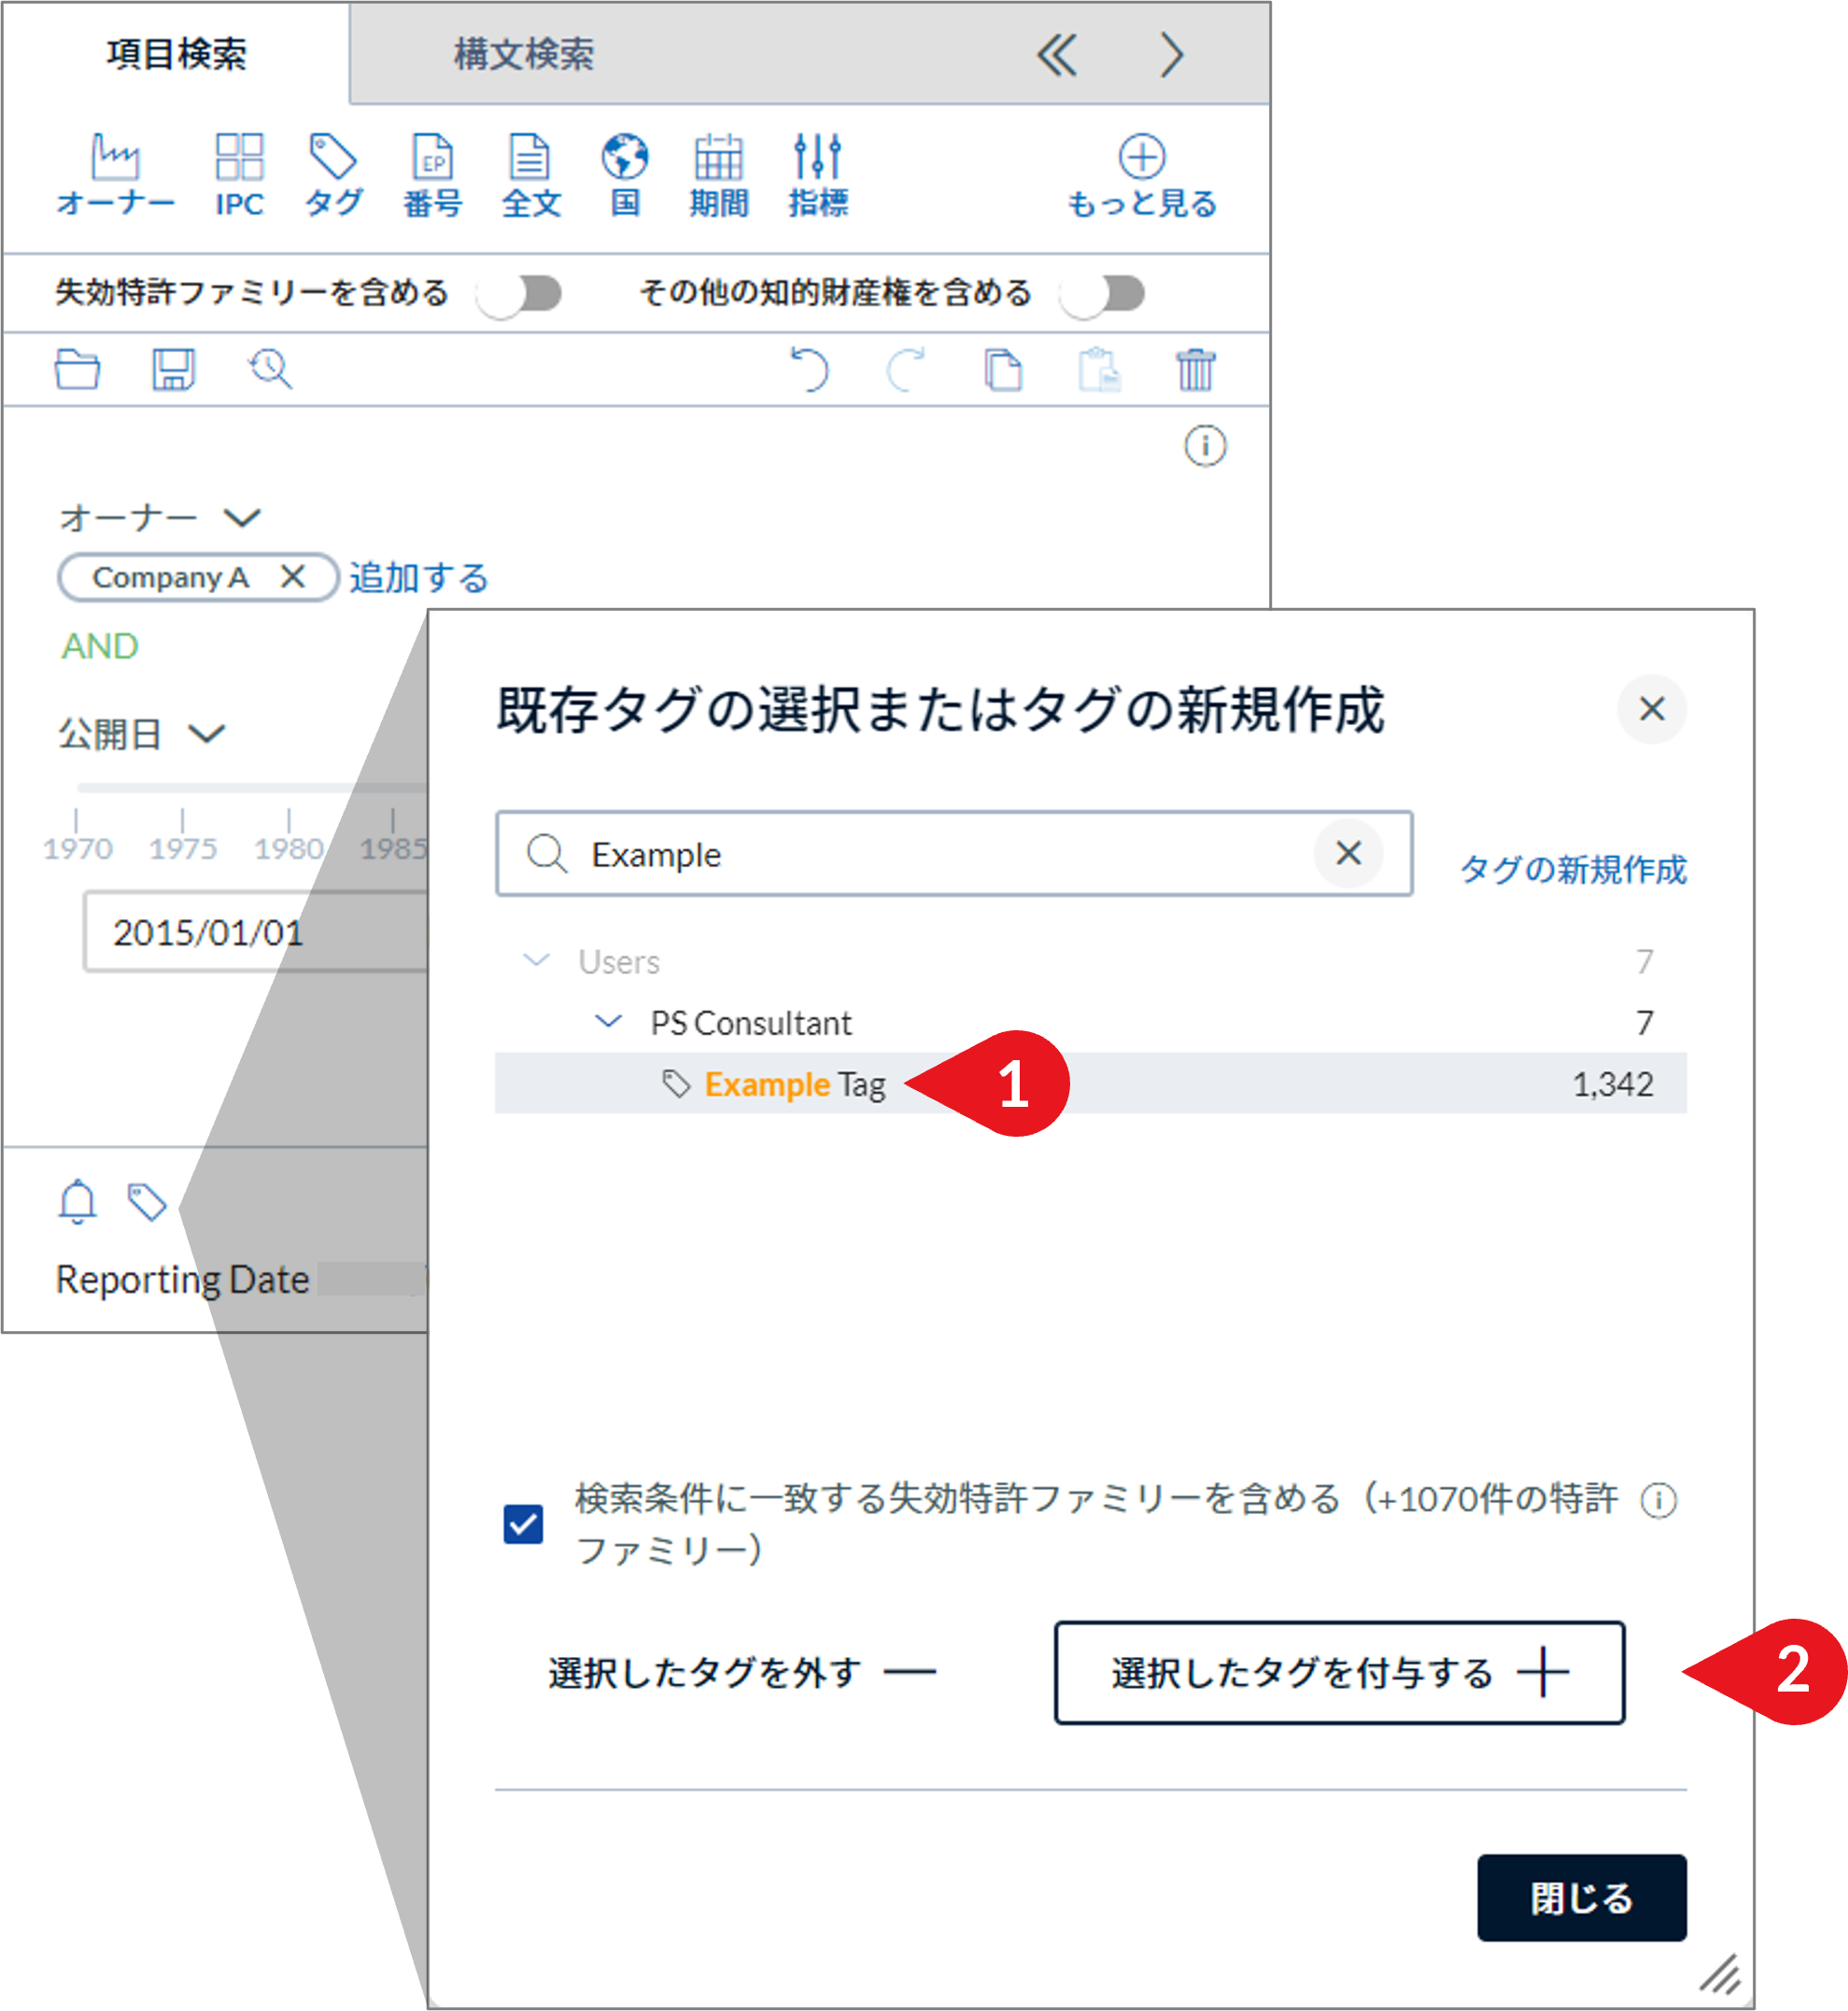Viewport: 1848px width, 2011px height.
Task: Click 選択したタグを付与する button
Action: click(x=1339, y=1672)
